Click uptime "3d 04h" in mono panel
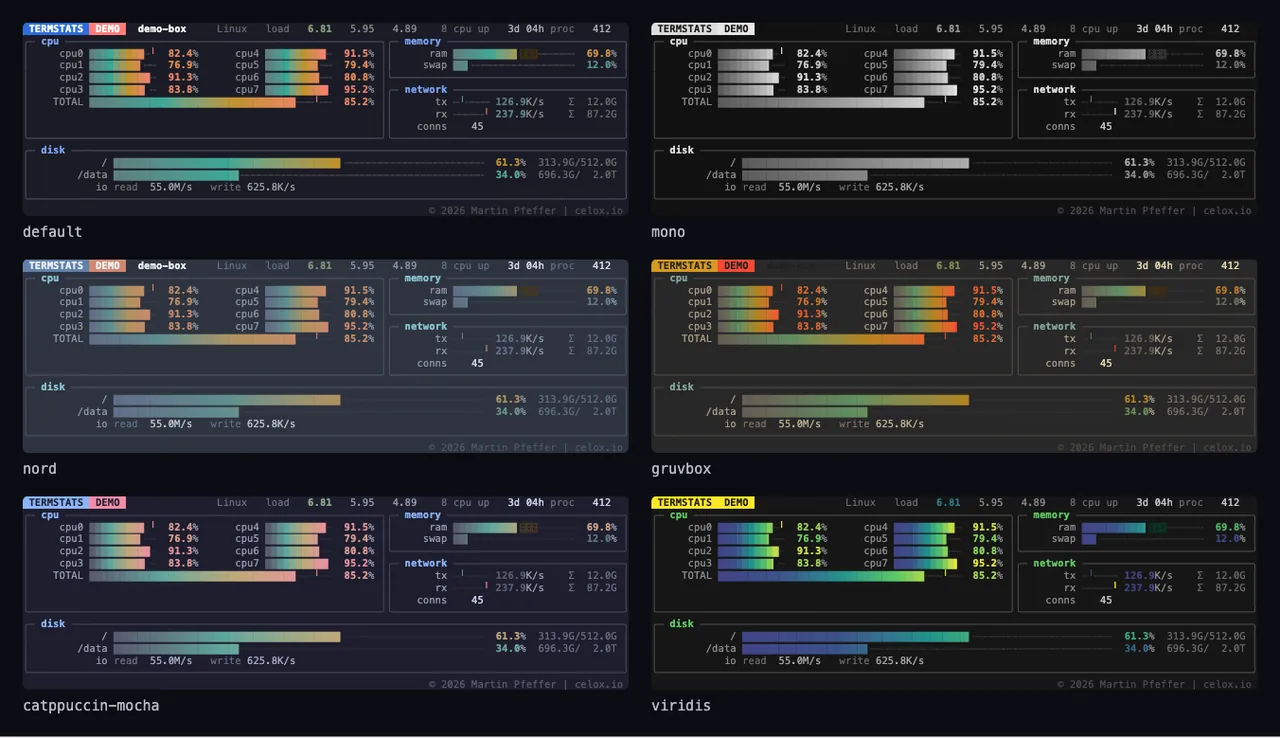 point(1154,29)
